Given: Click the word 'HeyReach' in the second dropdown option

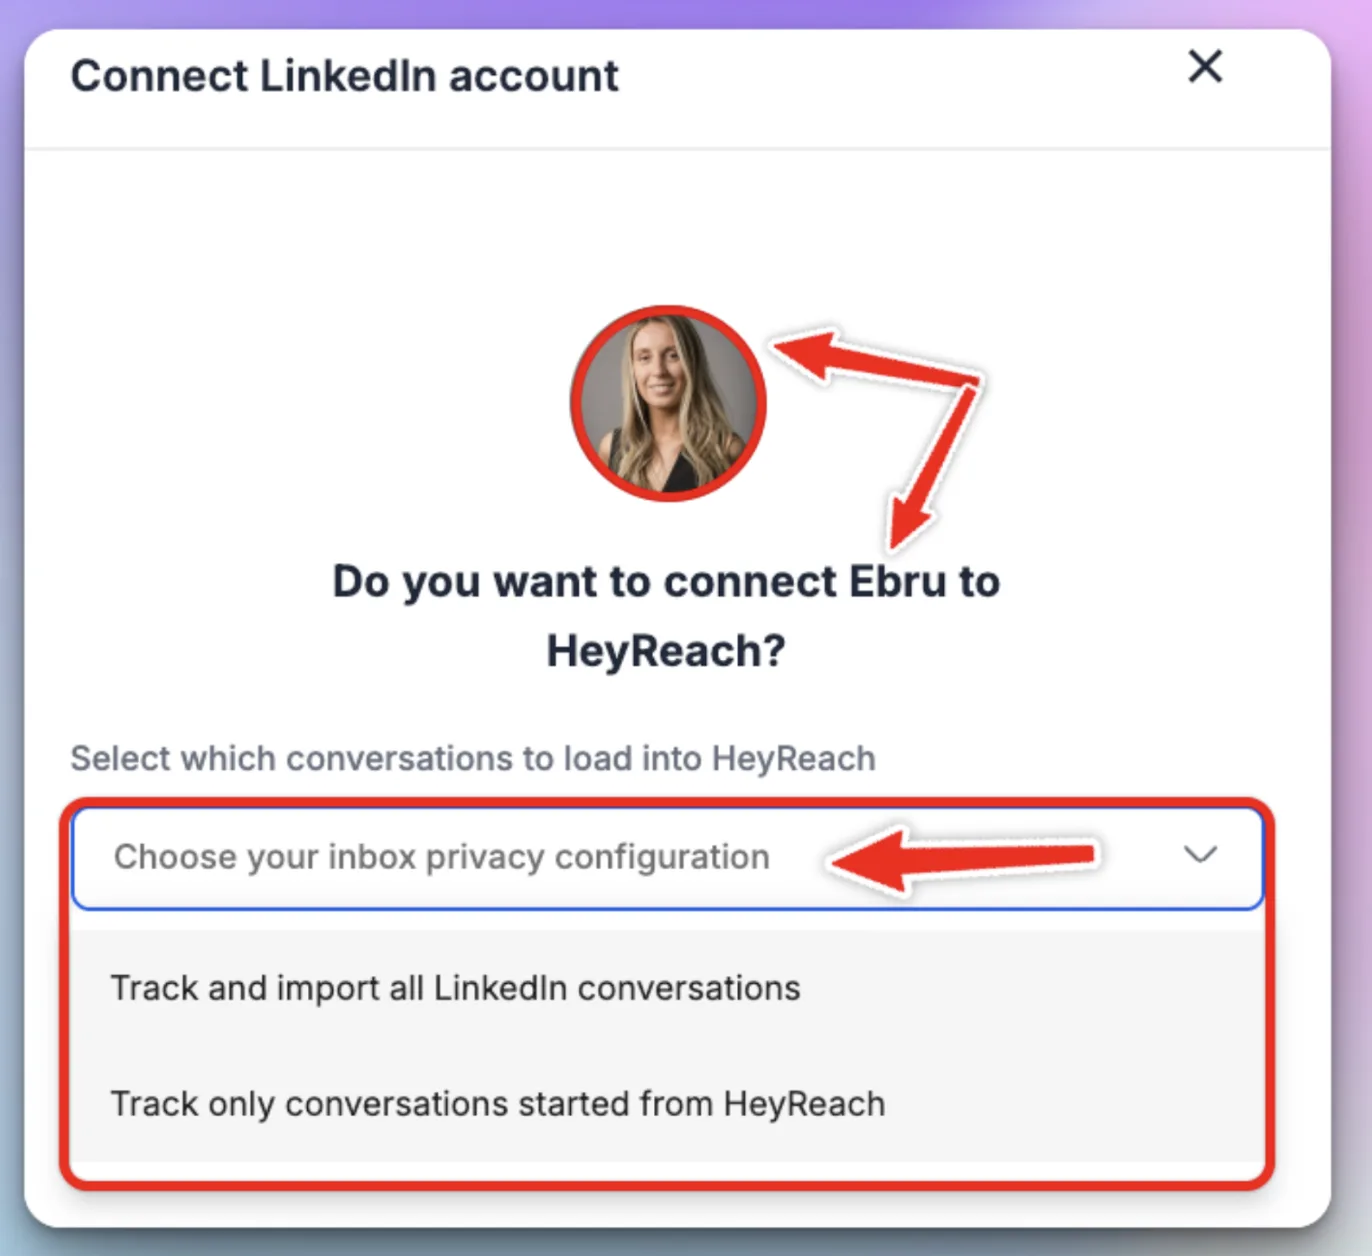Looking at the screenshot, I should [805, 1104].
